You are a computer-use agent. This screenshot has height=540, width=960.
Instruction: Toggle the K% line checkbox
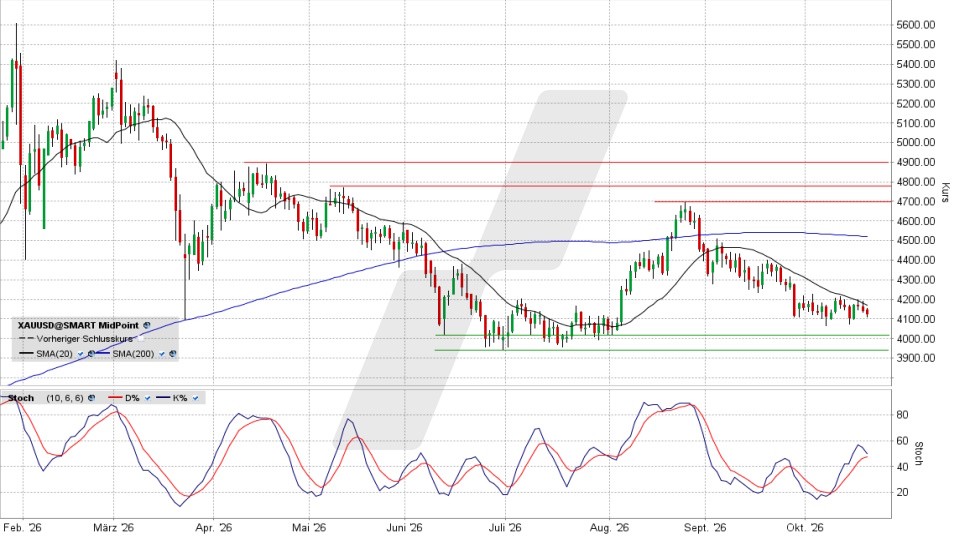click(x=195, y=398)
